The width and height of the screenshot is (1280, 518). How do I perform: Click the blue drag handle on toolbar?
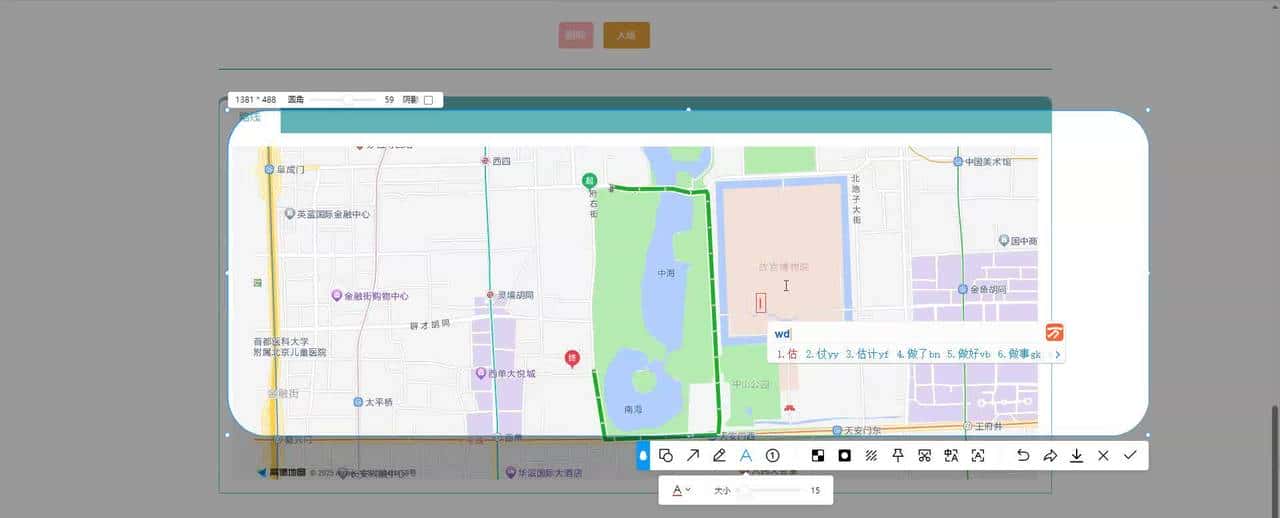pos(643,455)
